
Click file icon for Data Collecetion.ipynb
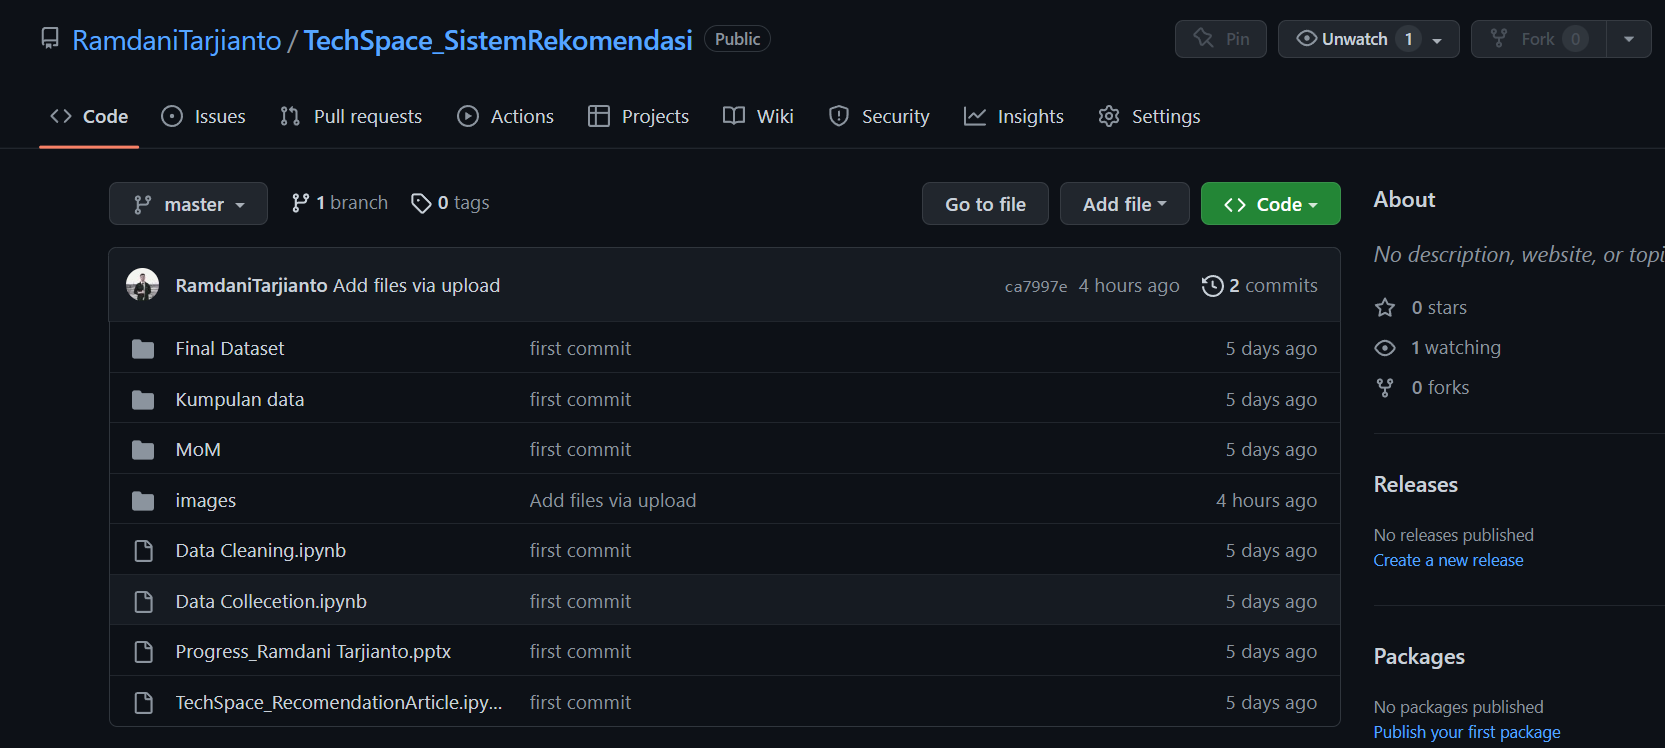[x=144, y=602]
